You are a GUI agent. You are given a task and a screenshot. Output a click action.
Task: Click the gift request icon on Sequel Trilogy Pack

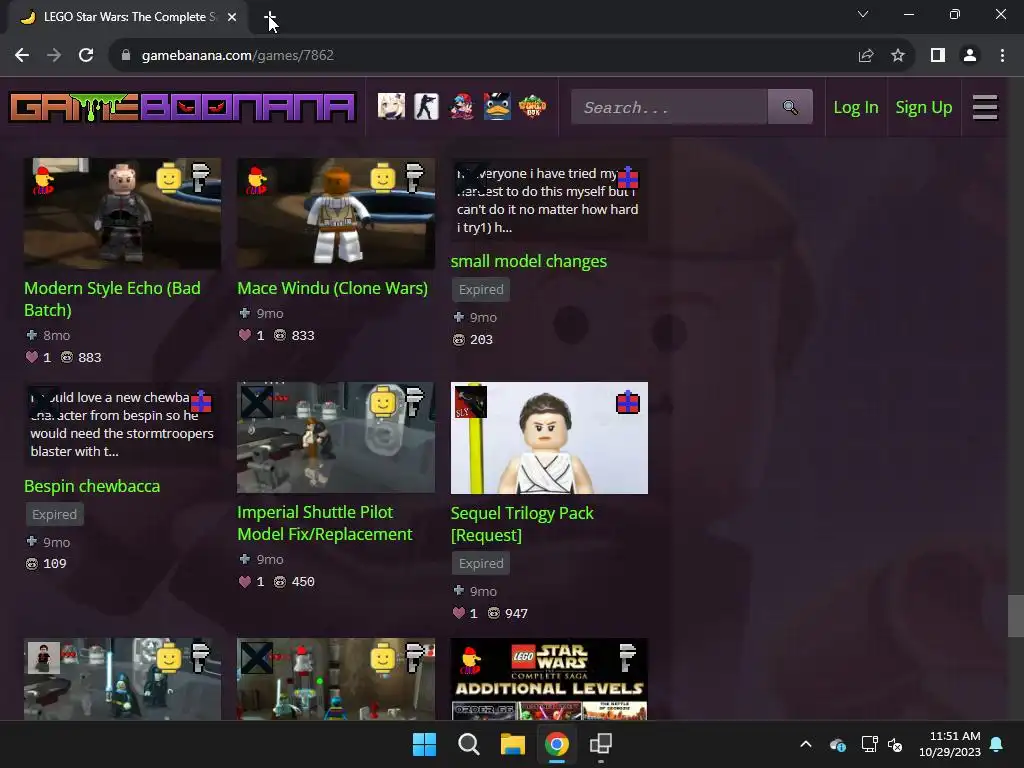pos(628,402)
